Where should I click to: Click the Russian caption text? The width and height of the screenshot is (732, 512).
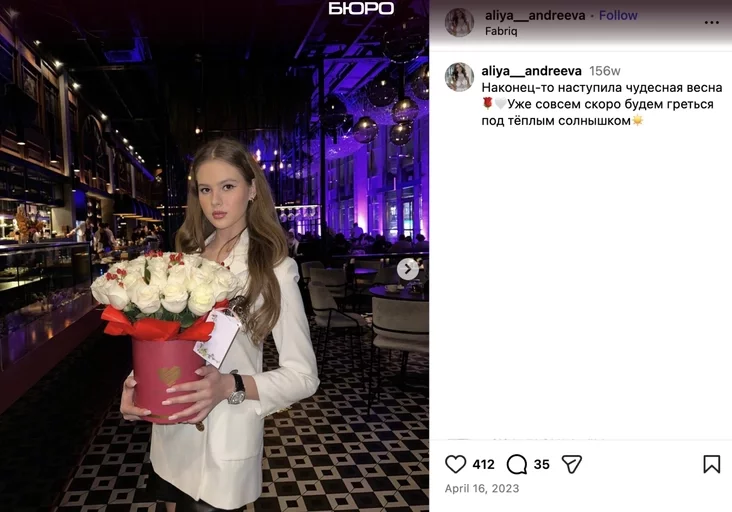602,104
